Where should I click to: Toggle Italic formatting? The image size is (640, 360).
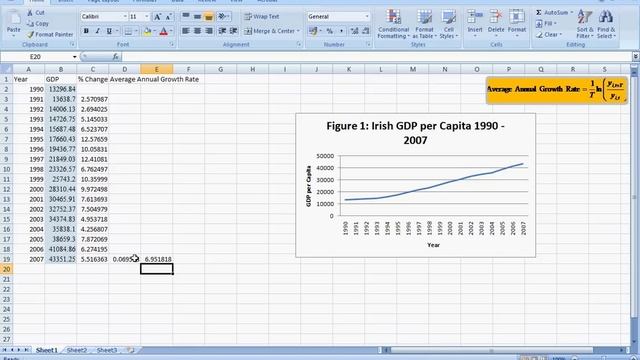click(x=97, y=31)
